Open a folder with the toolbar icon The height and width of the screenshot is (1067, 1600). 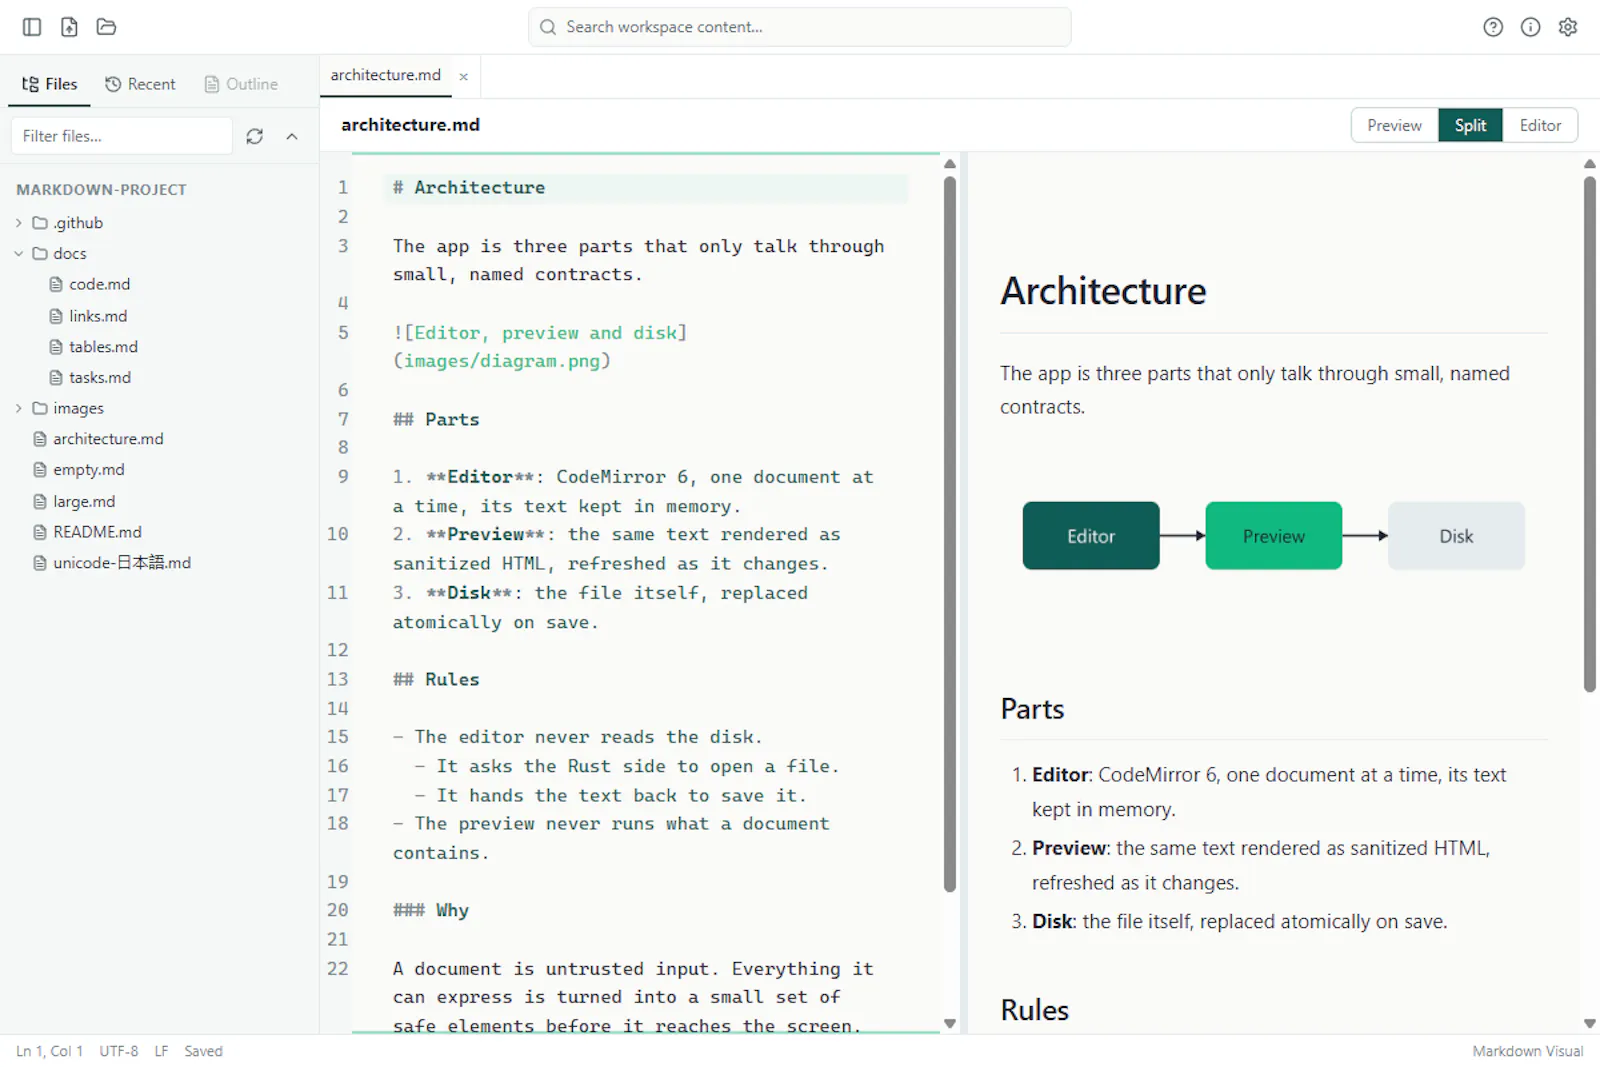pyautogui.click(x=106, y=27)
